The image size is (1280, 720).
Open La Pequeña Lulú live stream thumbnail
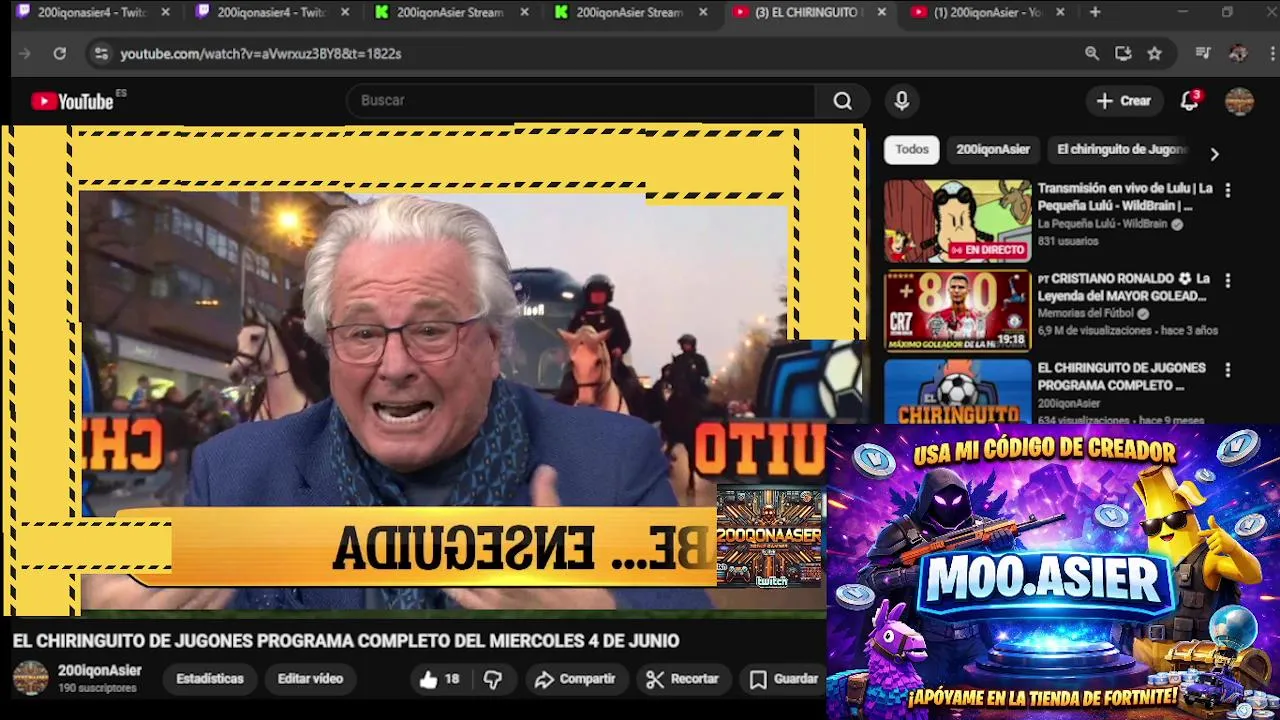[x=957, y=221]
